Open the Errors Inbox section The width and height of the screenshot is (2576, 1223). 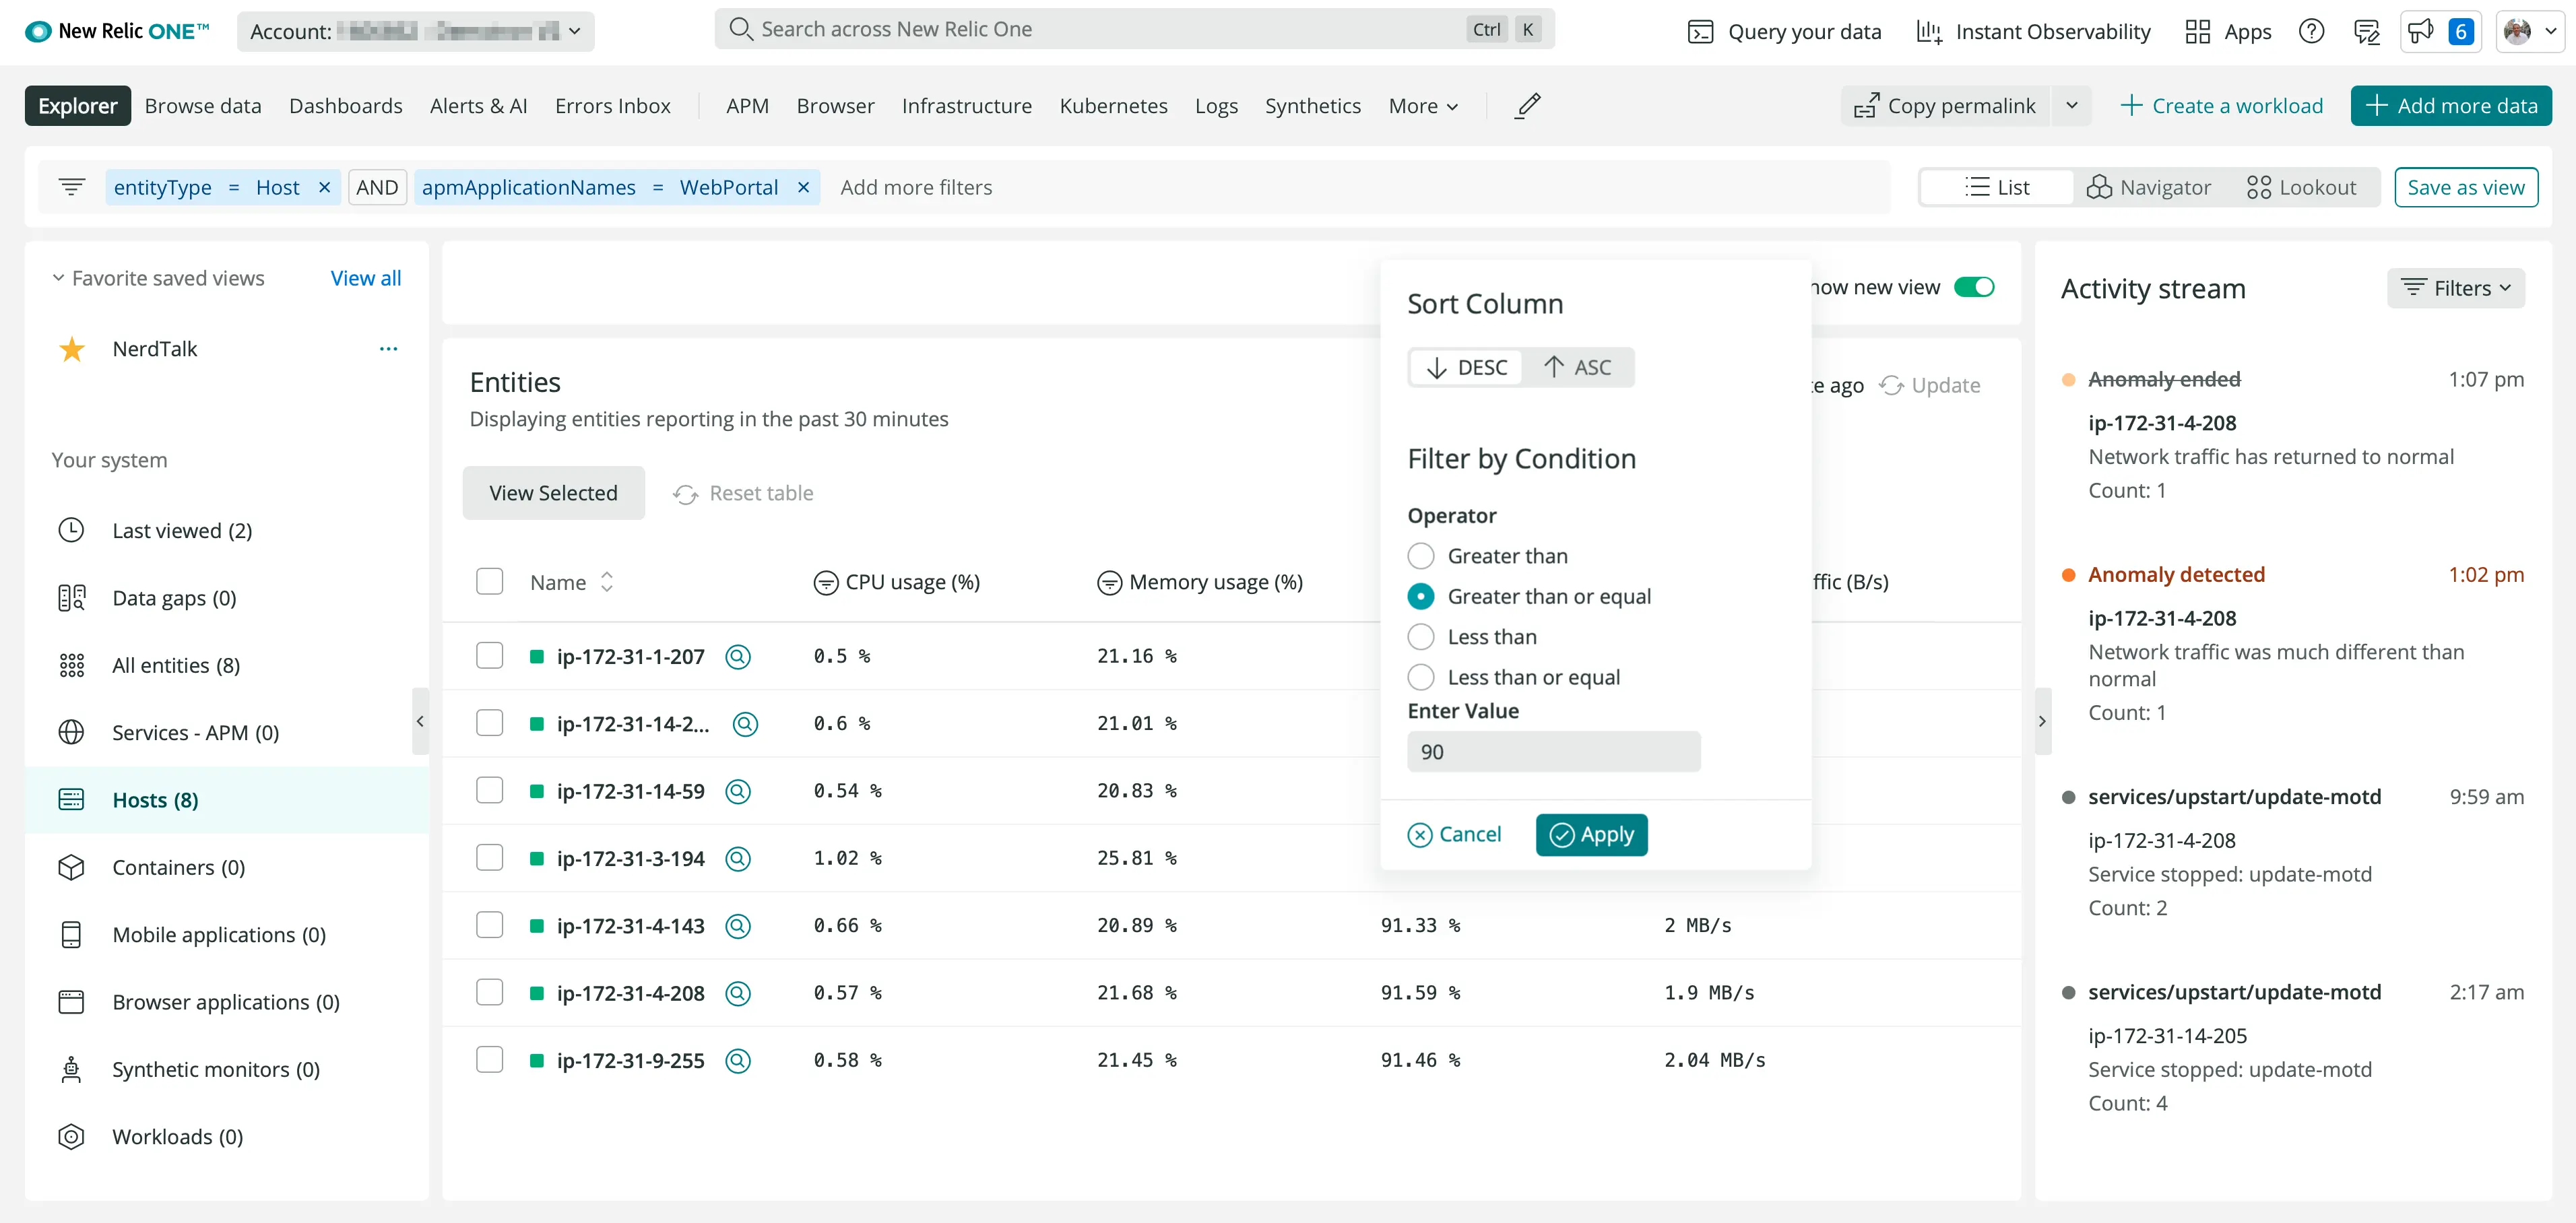pyautogui.click(x=613, y=106)
